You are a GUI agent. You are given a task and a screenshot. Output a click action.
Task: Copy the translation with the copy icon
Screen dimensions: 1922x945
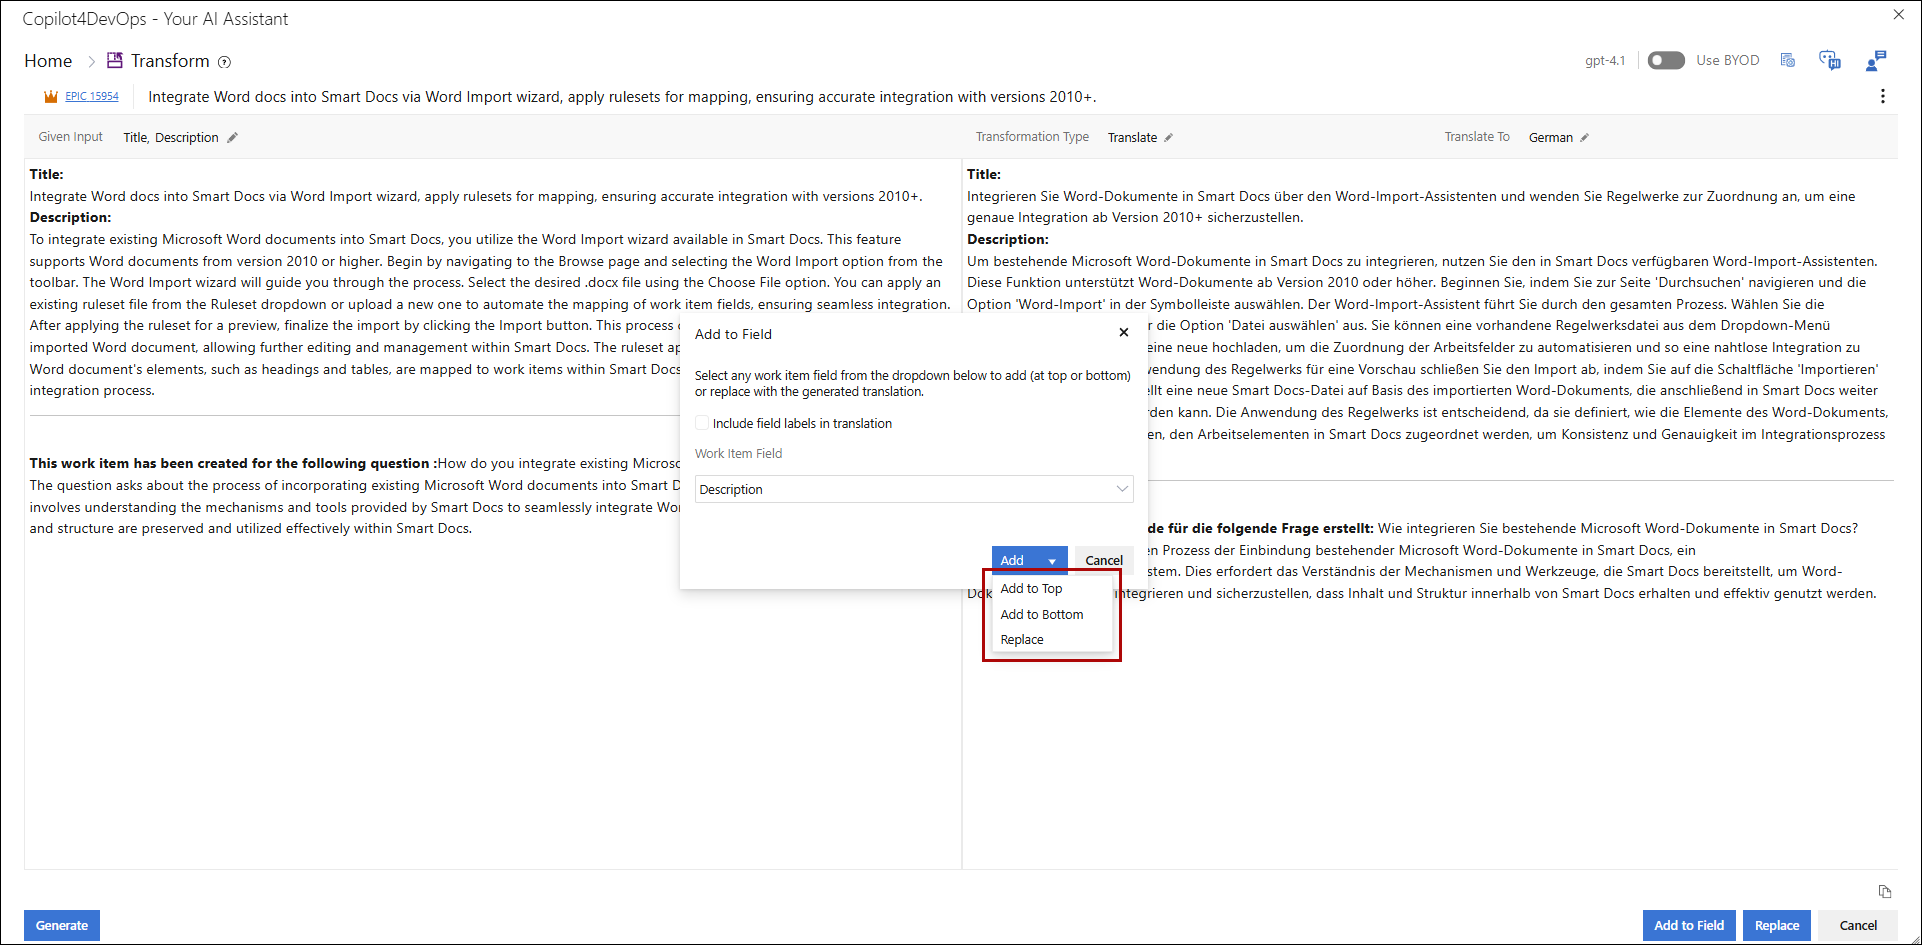pyautogui.click(x=1884, y=891)
